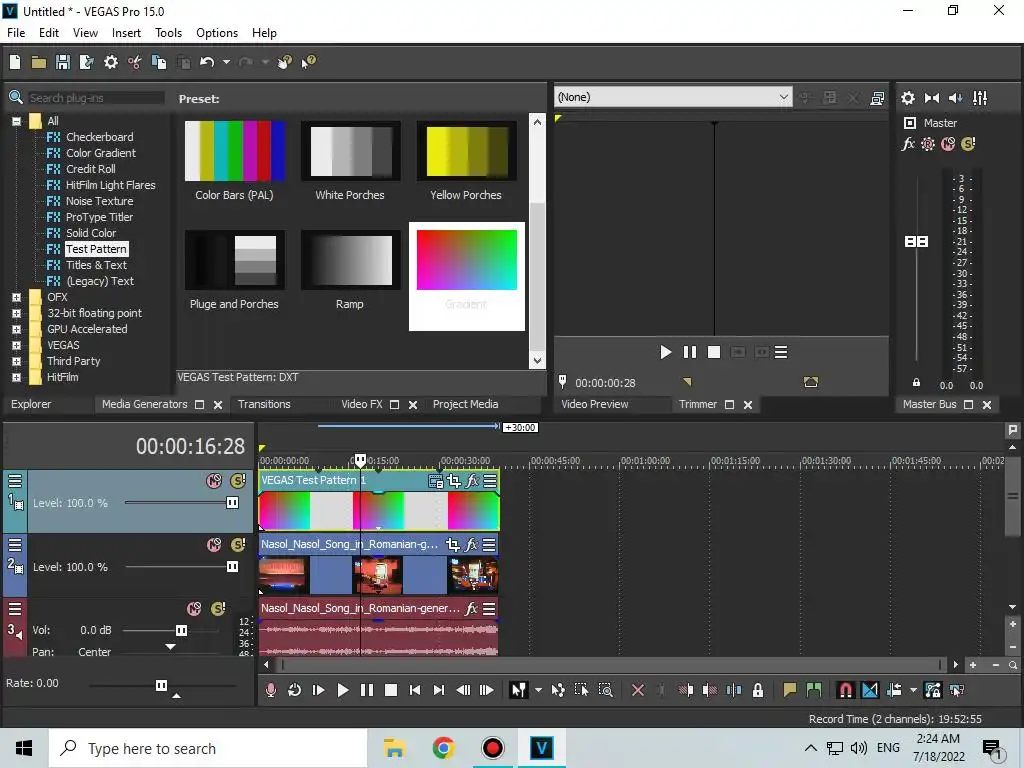
Task: Insert a region with the green flag icon
Action: [x=814, y=690]
